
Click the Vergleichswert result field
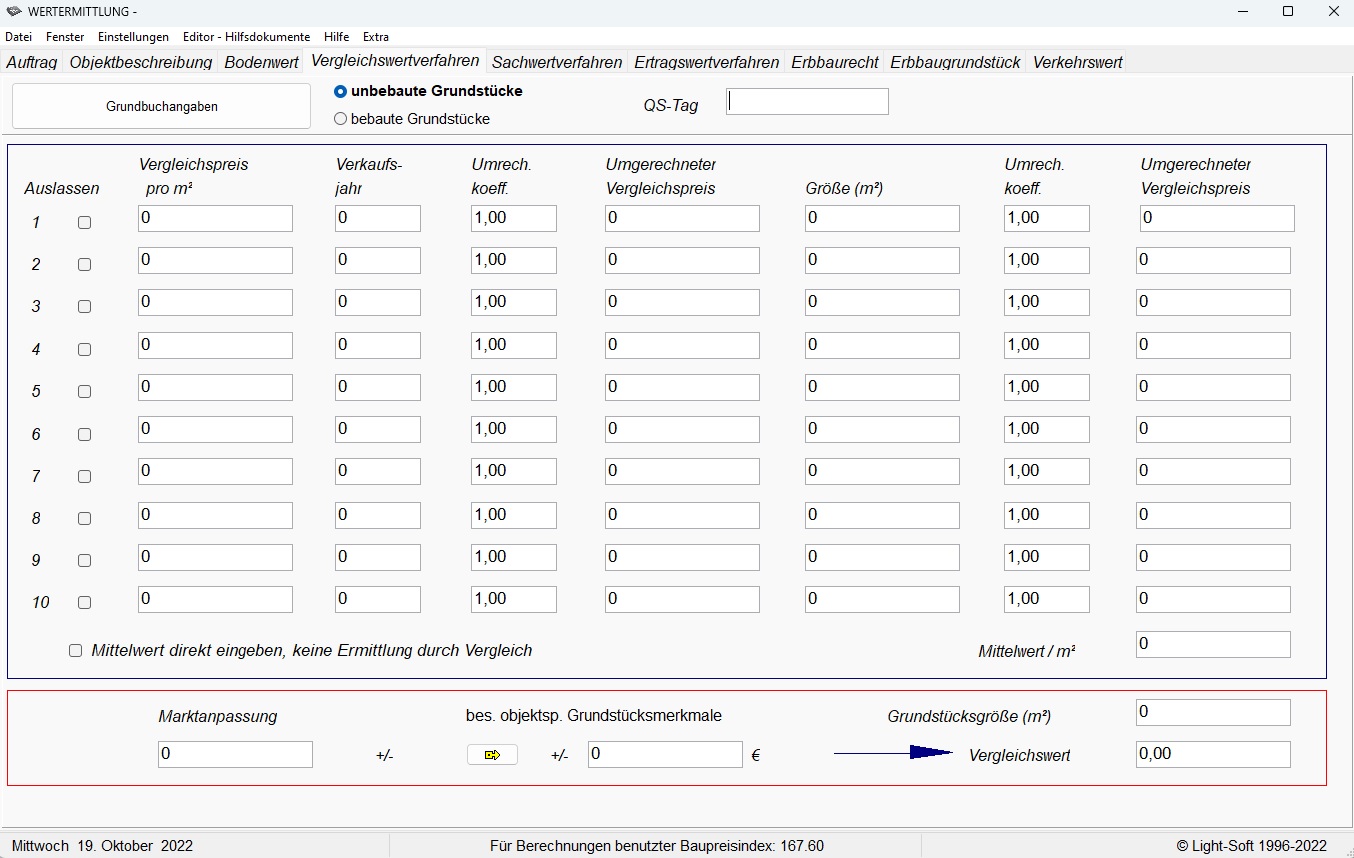1213,754
